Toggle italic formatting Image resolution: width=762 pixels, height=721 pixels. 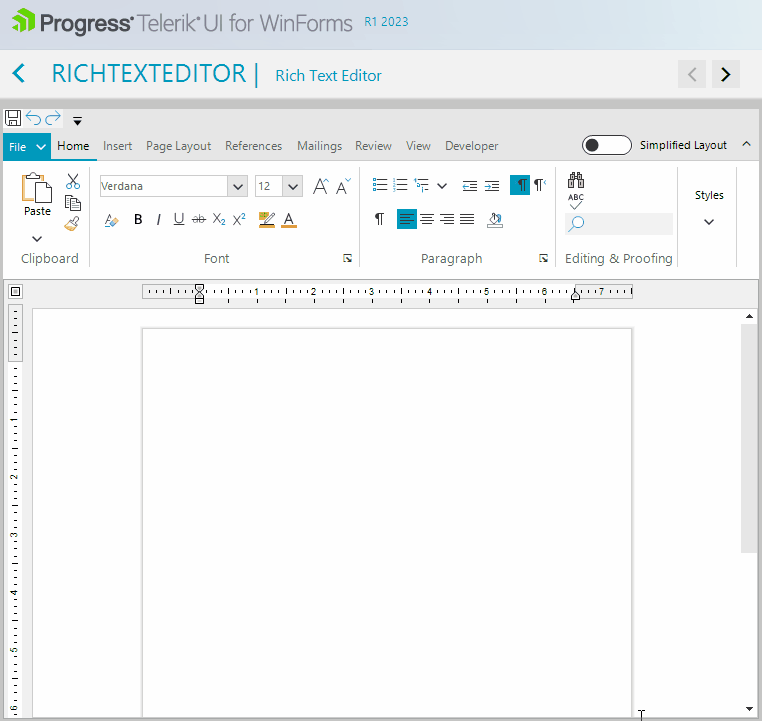click(x=158, y=220)
